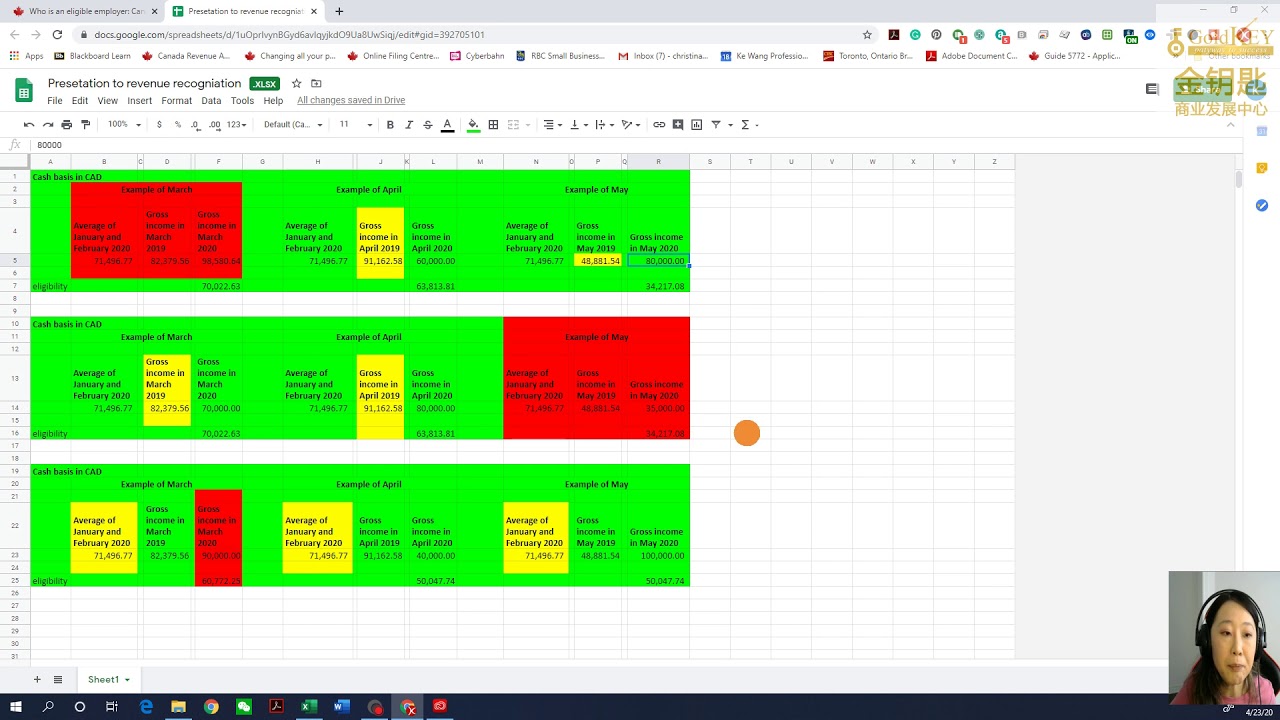Image resolution: width=1280 pixels, height=720 pixels.
Task: Open a new browser tab
Action: coord(339,11)
